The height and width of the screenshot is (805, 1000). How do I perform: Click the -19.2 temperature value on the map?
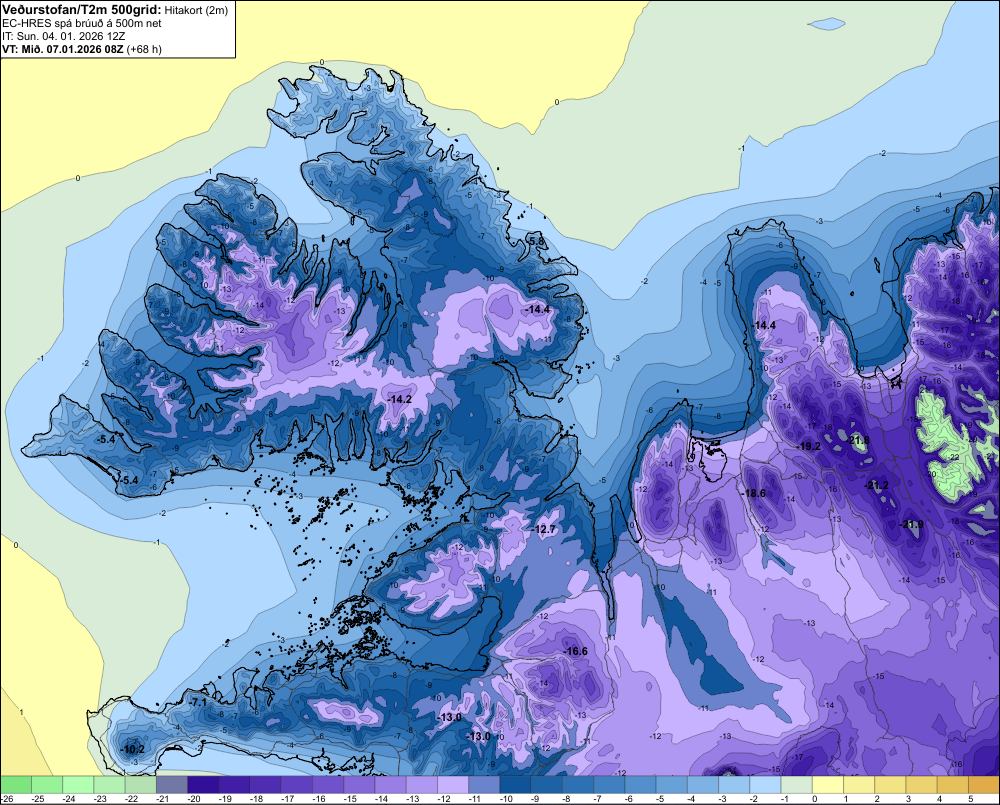[x=809, y=446]
